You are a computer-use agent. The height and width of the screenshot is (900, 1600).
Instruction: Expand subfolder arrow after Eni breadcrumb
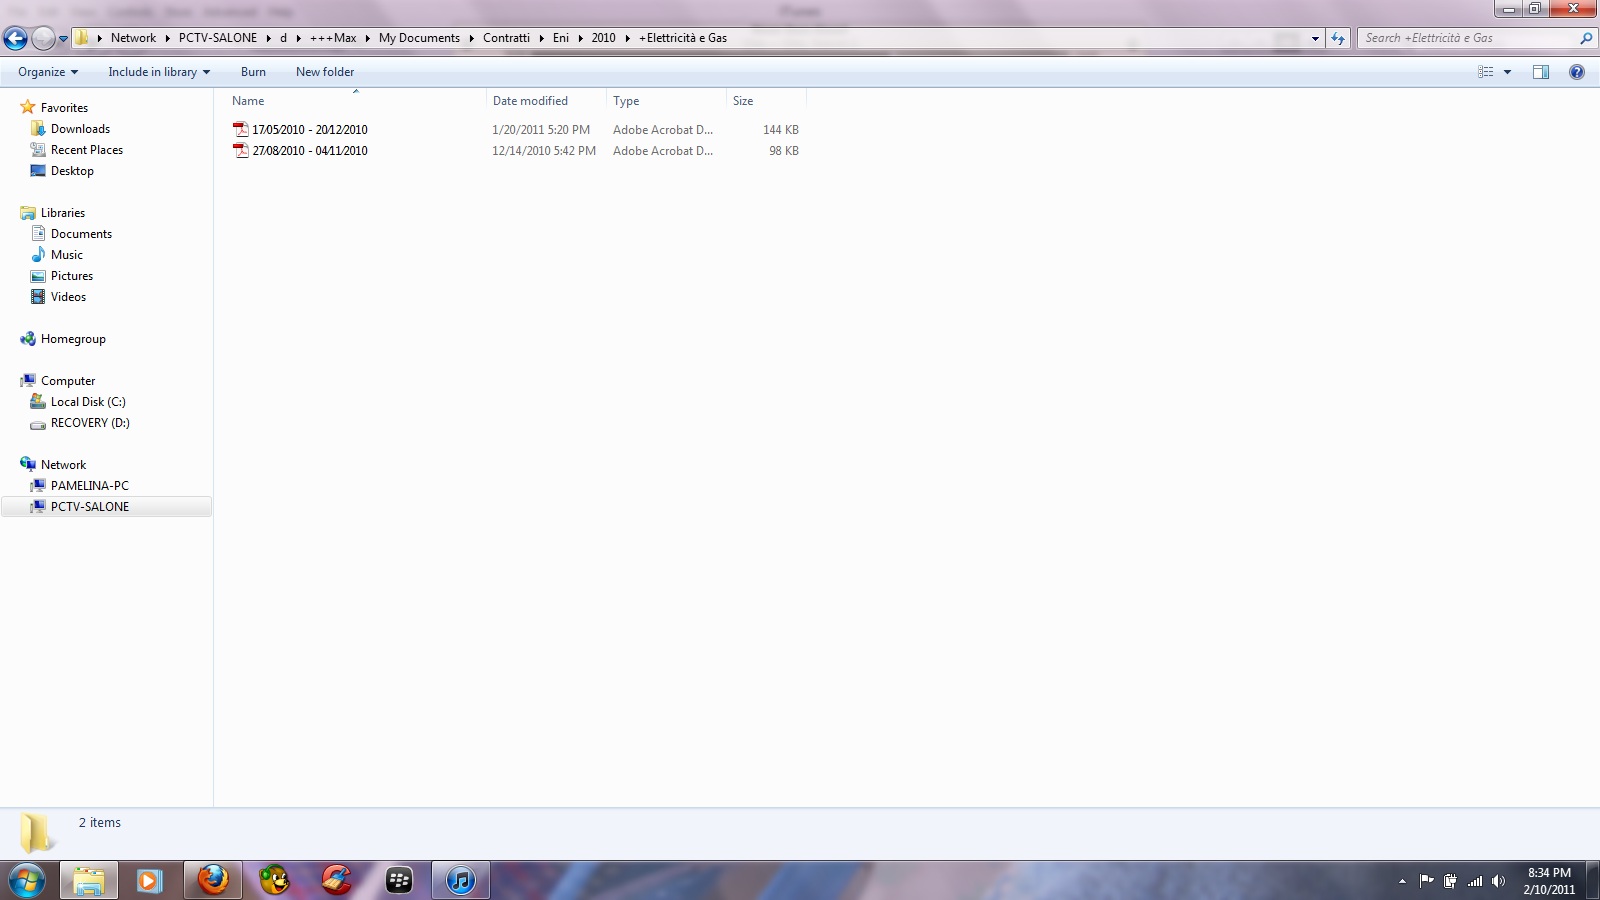(580, 38)
